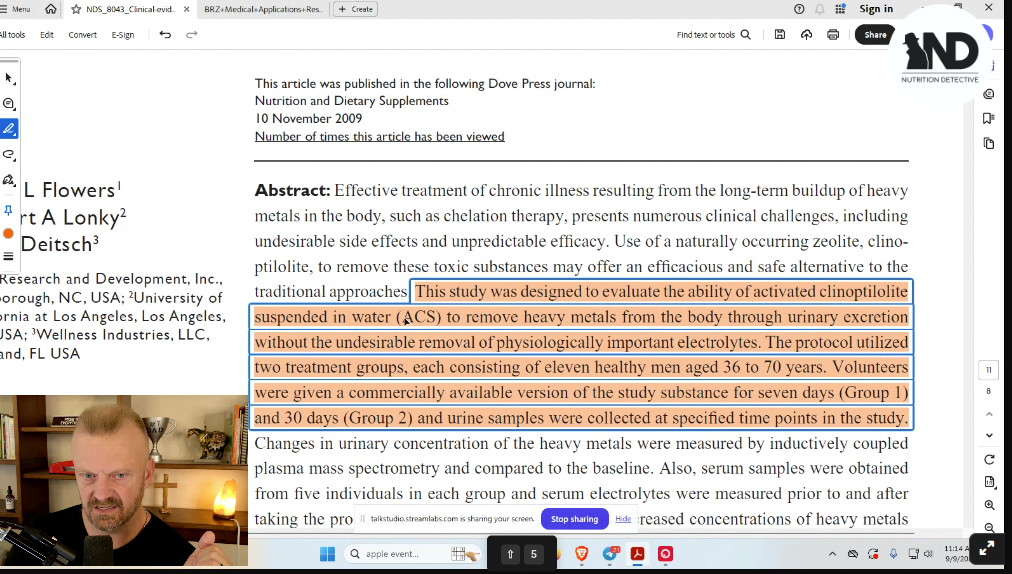The image size is (1012, 574).
Task: Open the Menu hamburger button
Action: pyautogui.click(x=15, y=9)
